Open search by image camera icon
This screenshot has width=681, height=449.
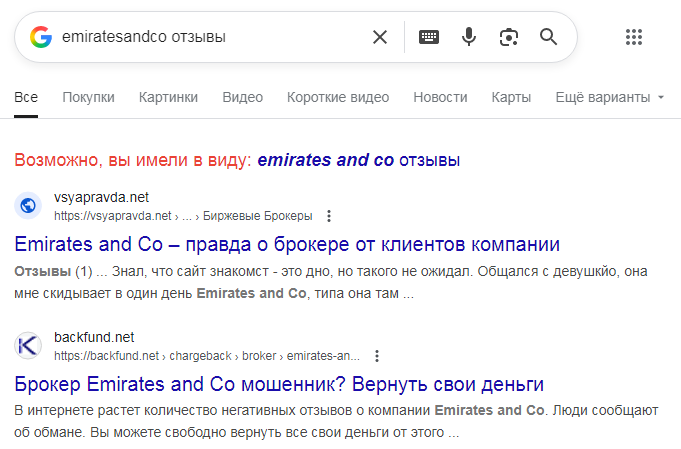[x=509, y=37]
